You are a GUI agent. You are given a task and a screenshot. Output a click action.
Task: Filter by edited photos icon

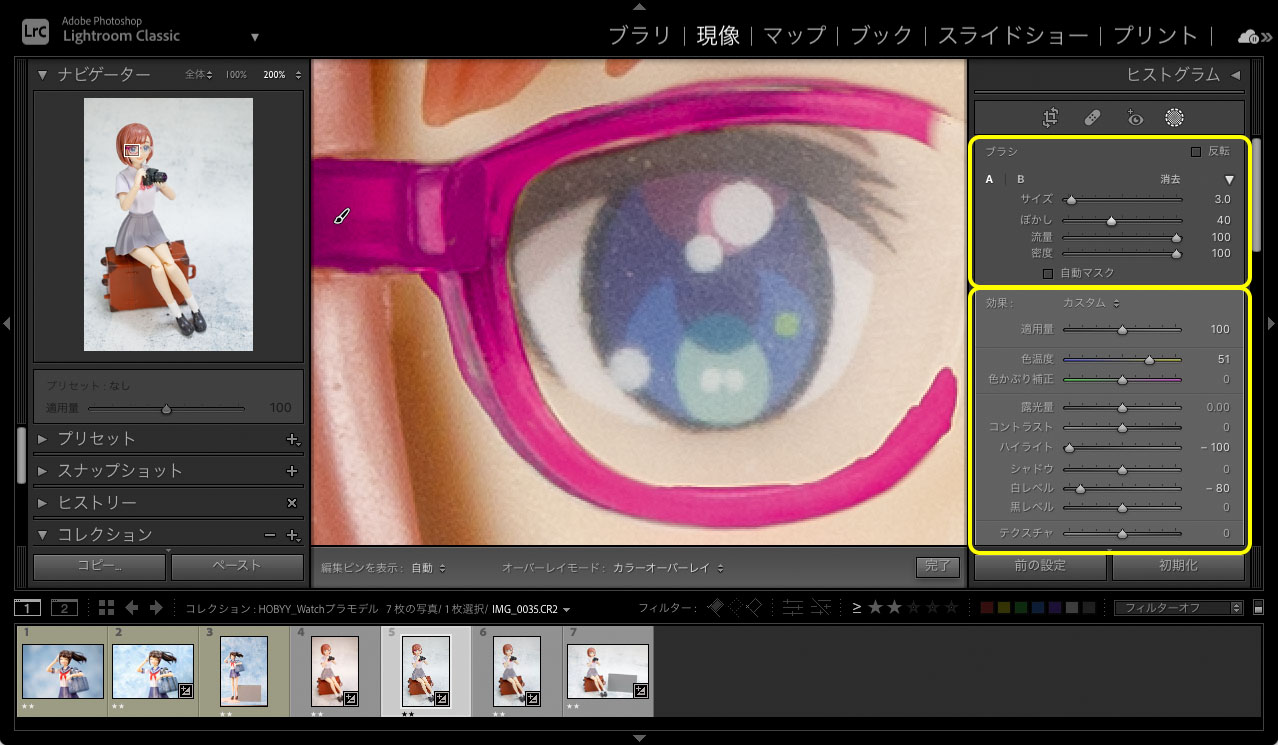click(793, 607)
